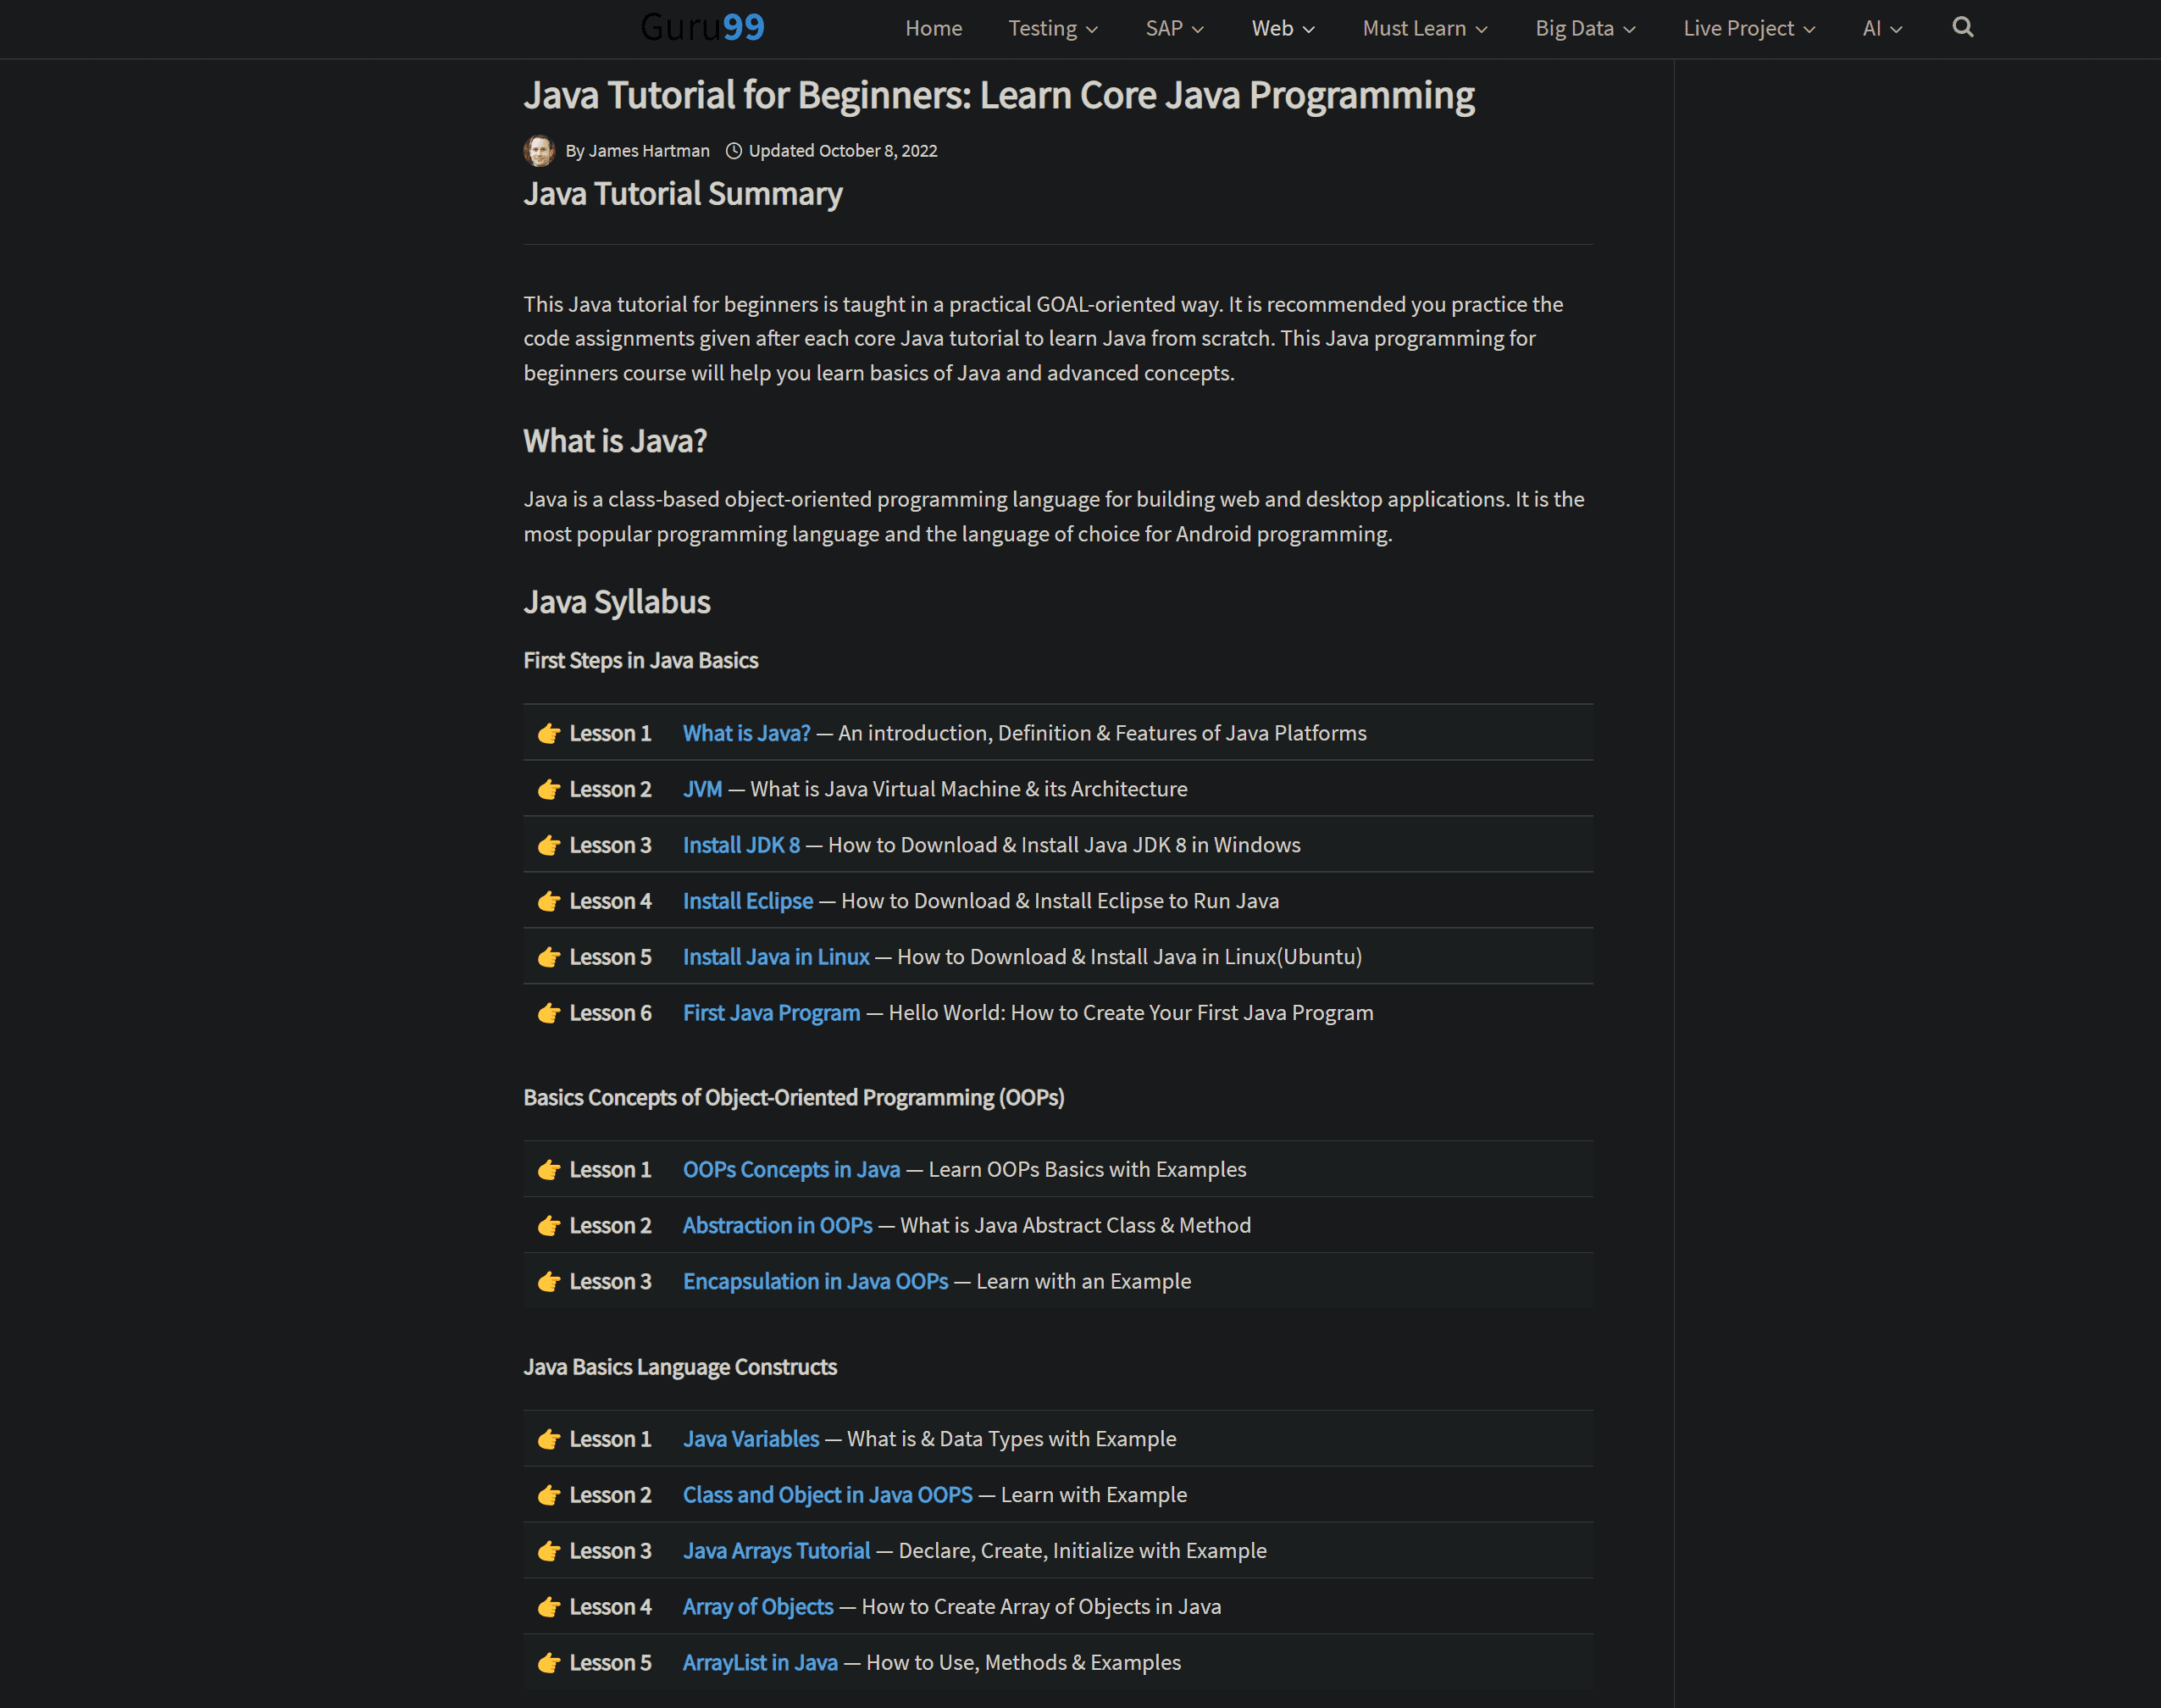
Task: Expand the SAP dropdown menu
Action: [1174, 28]
